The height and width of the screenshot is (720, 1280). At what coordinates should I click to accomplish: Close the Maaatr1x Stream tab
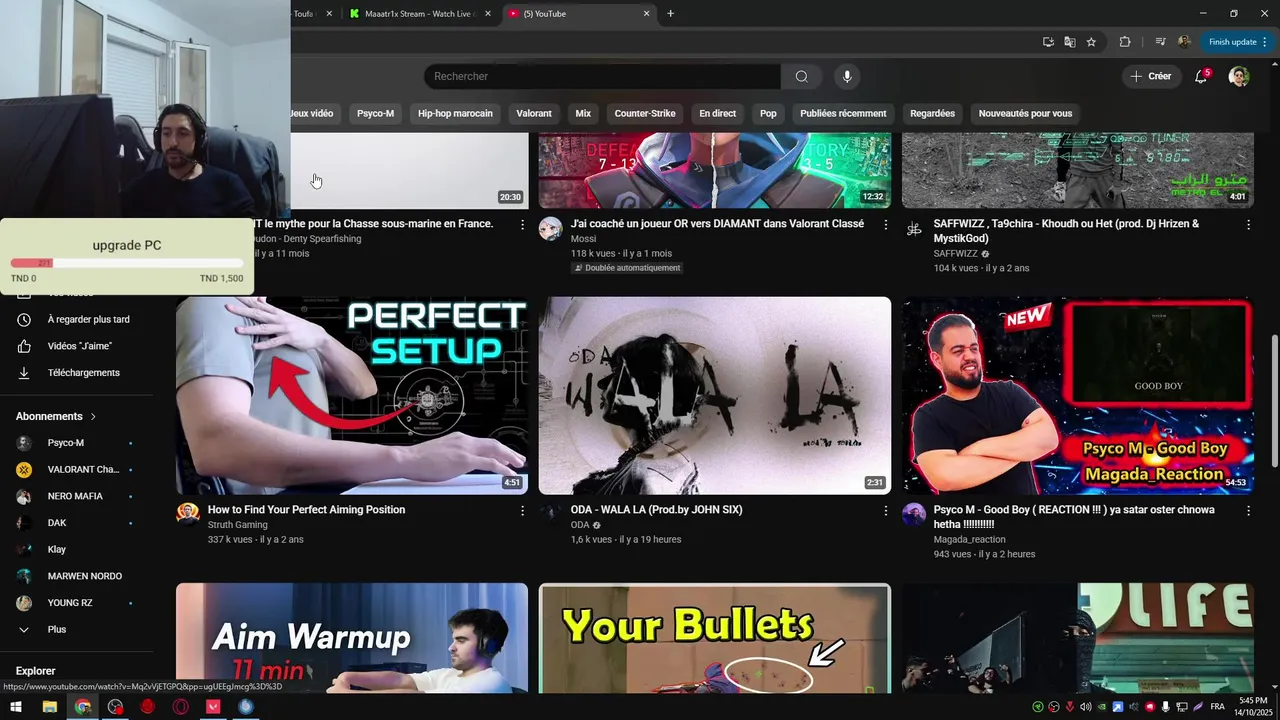488,13
